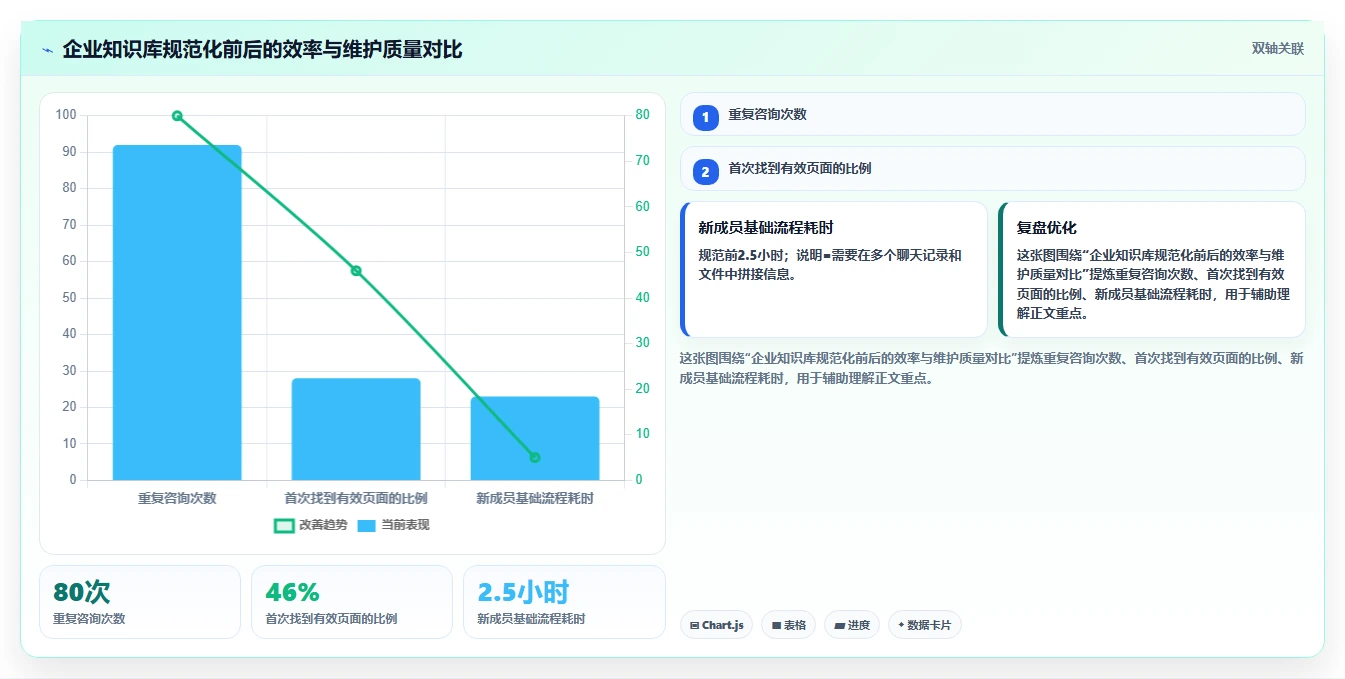Click the 首次找到有效页面的比例 blue bar
This screenshot has height=679, width=1345.
click(x=356, y=429)
